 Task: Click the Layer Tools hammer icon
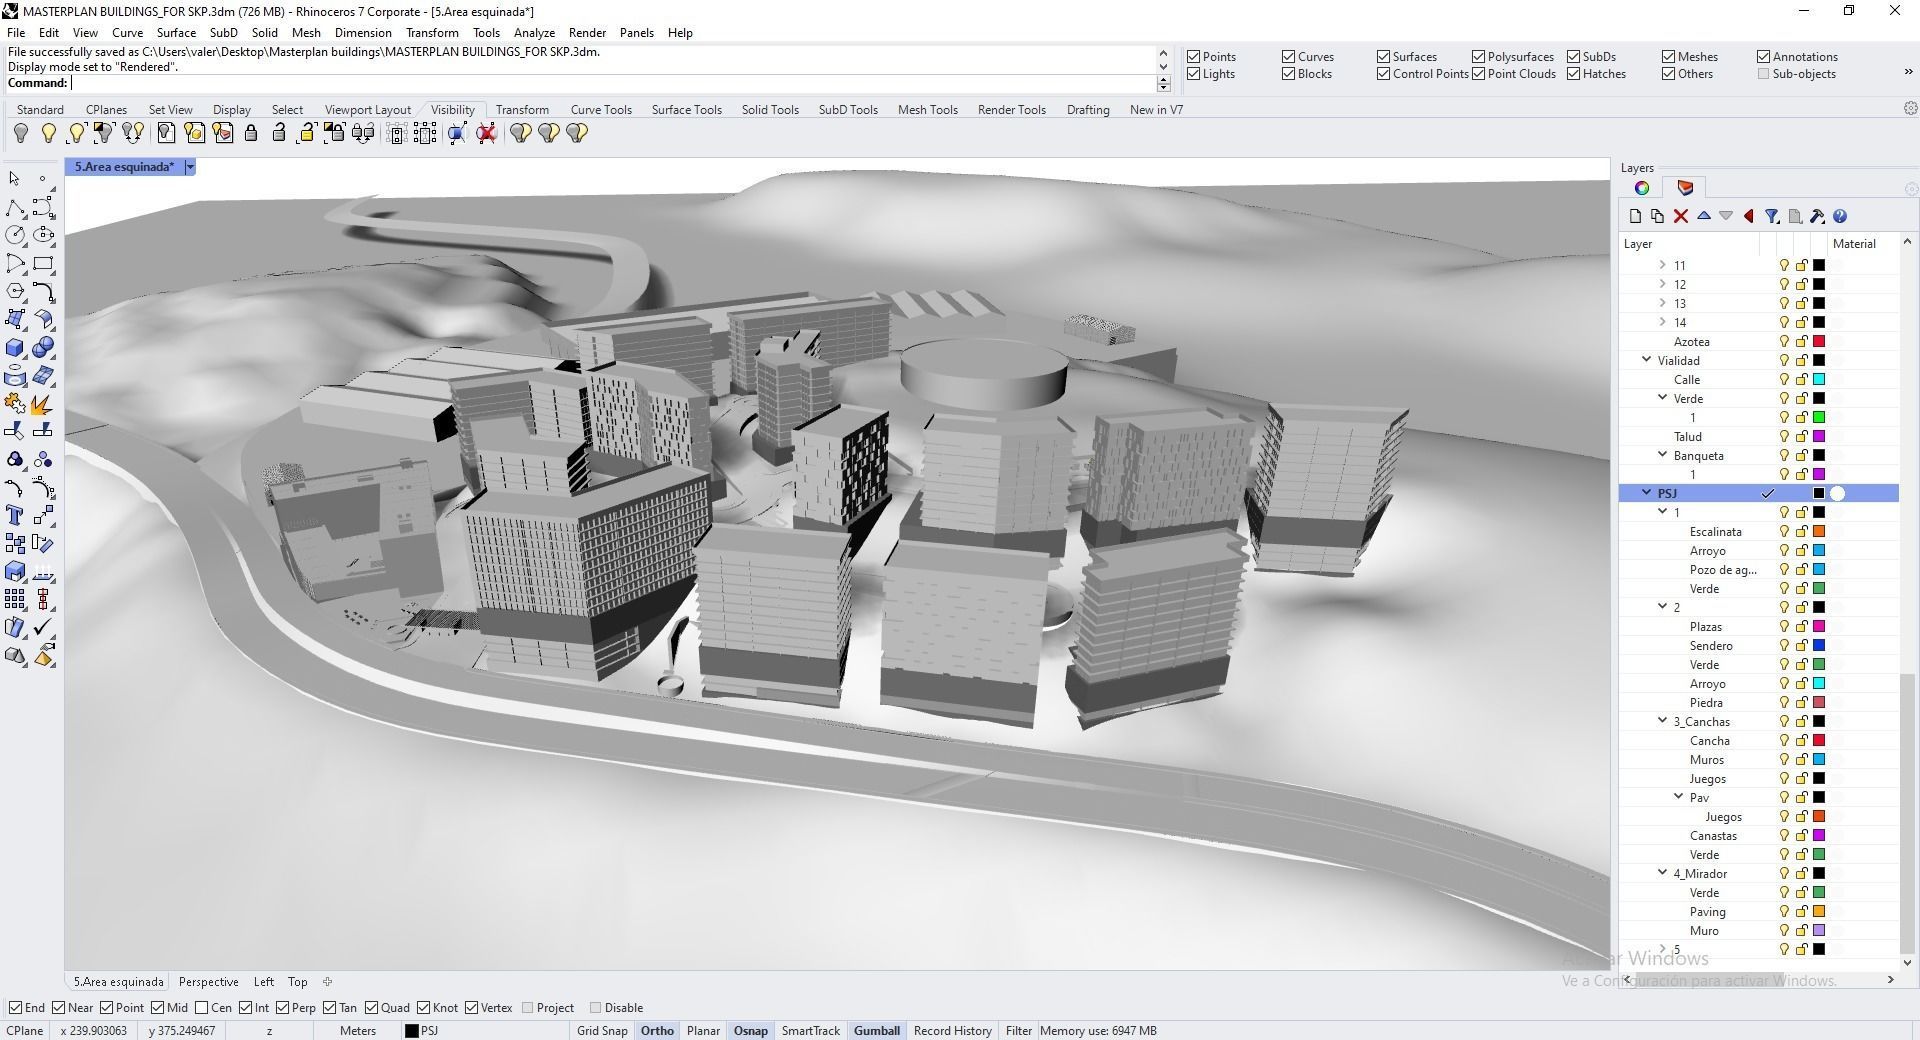(x=1818, y=216)
